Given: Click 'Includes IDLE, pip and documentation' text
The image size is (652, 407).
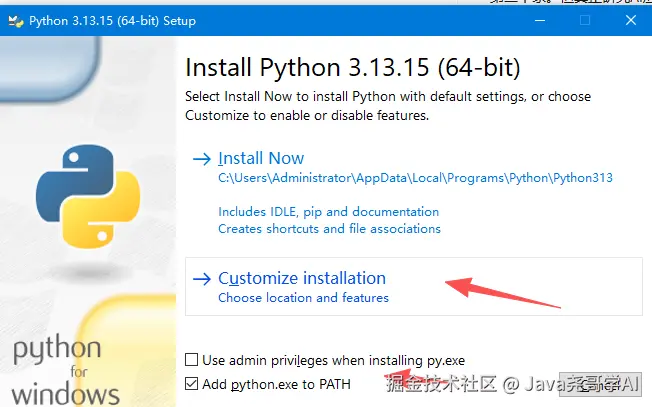Looking at the screenshot, I should [328, 212].
